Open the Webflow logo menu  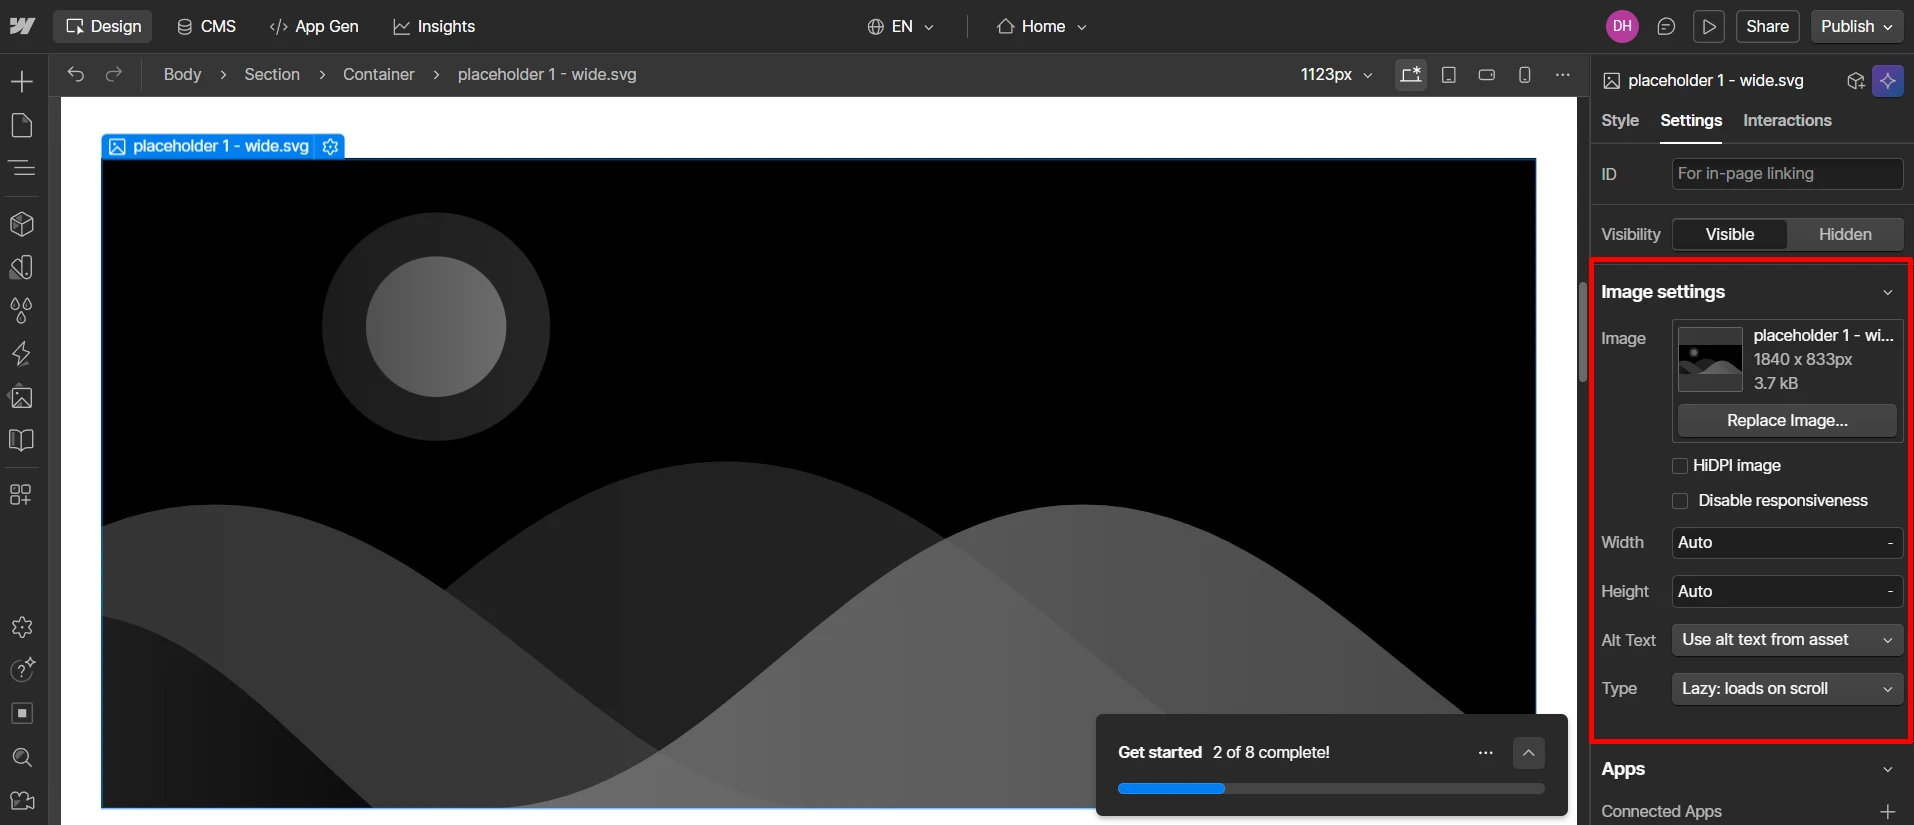[x=22, y=26]
